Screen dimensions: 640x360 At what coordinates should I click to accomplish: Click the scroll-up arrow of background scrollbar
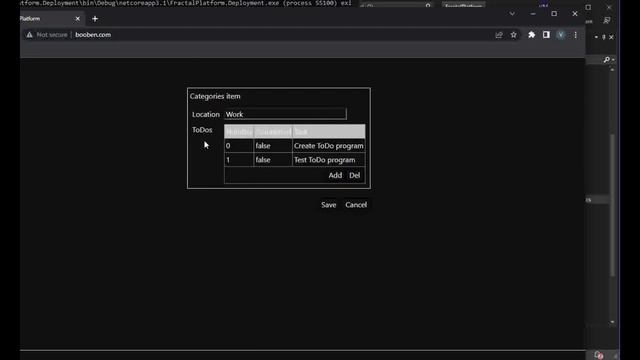tap(612, 70)
